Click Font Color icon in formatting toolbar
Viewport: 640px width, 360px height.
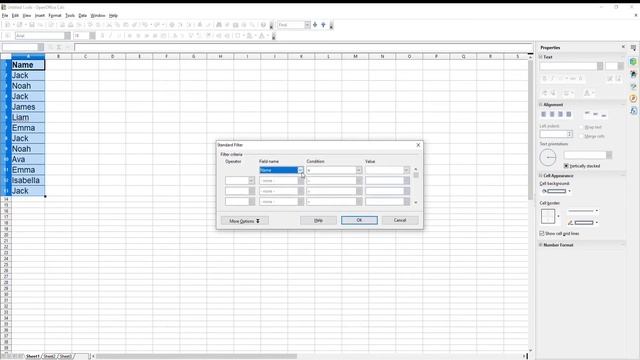(262, 36)
